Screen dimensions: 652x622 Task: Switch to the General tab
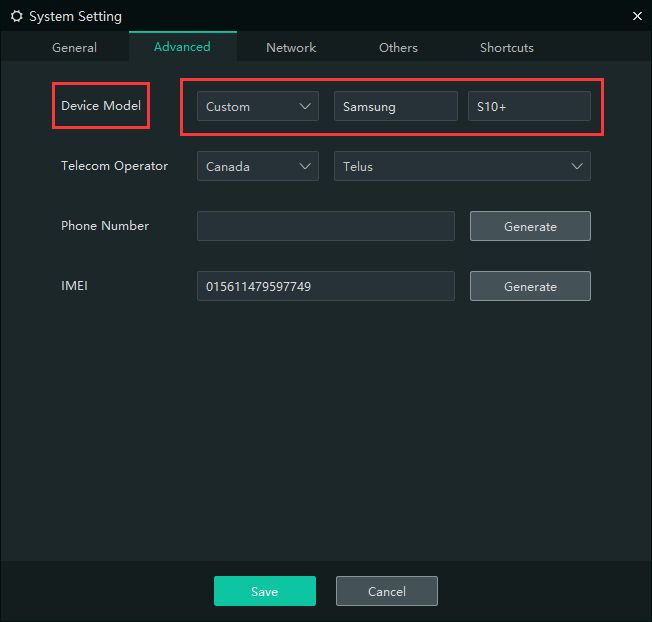[x=74, y=48]
